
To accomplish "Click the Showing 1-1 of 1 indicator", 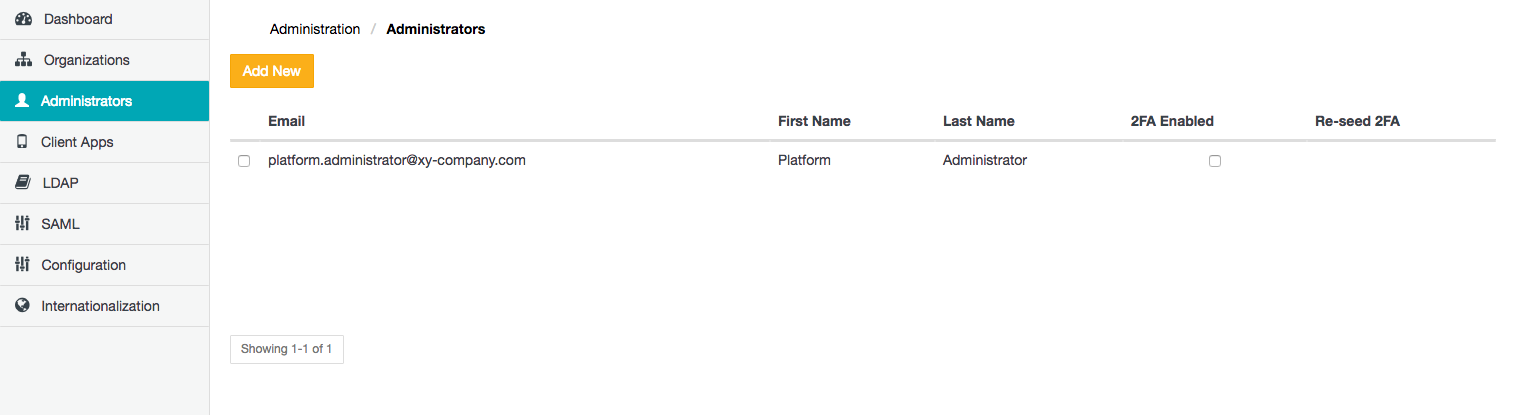I will (287, 349).
